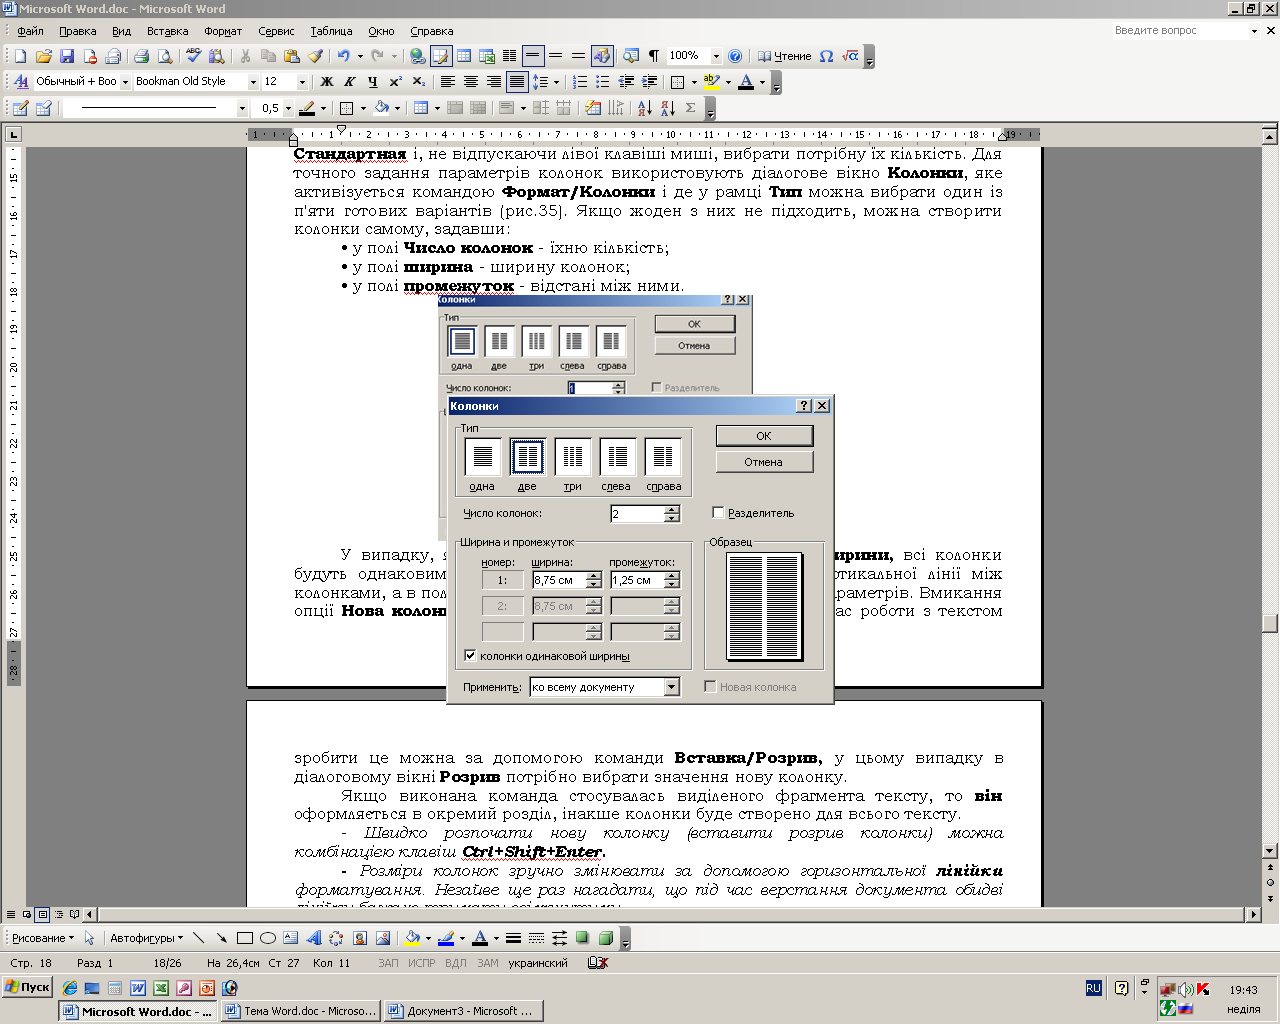Click Отмена in the large Колонки dialog

click(x=764, y=462)
